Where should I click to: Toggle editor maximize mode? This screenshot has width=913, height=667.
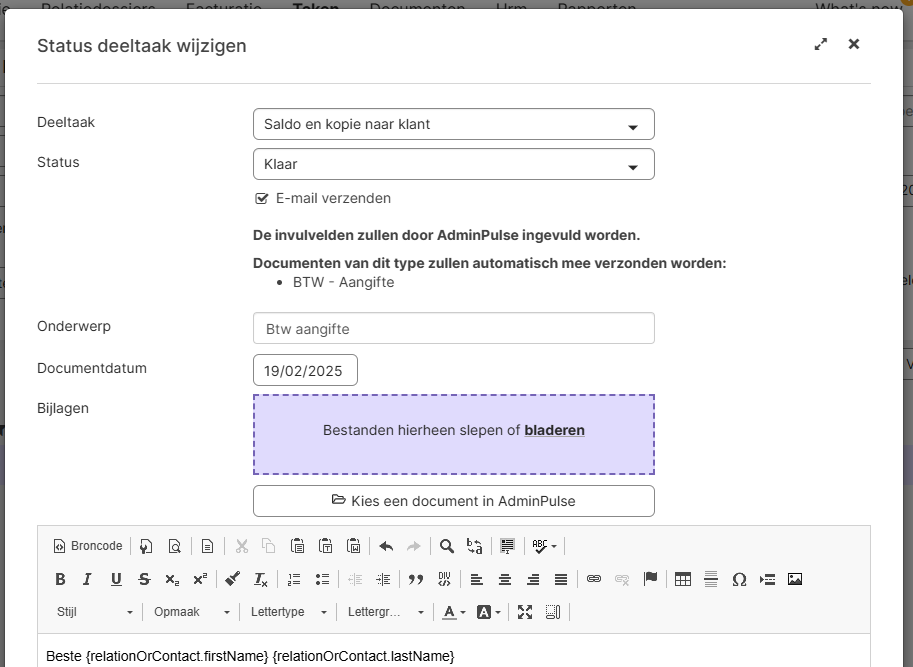point(525,612)
